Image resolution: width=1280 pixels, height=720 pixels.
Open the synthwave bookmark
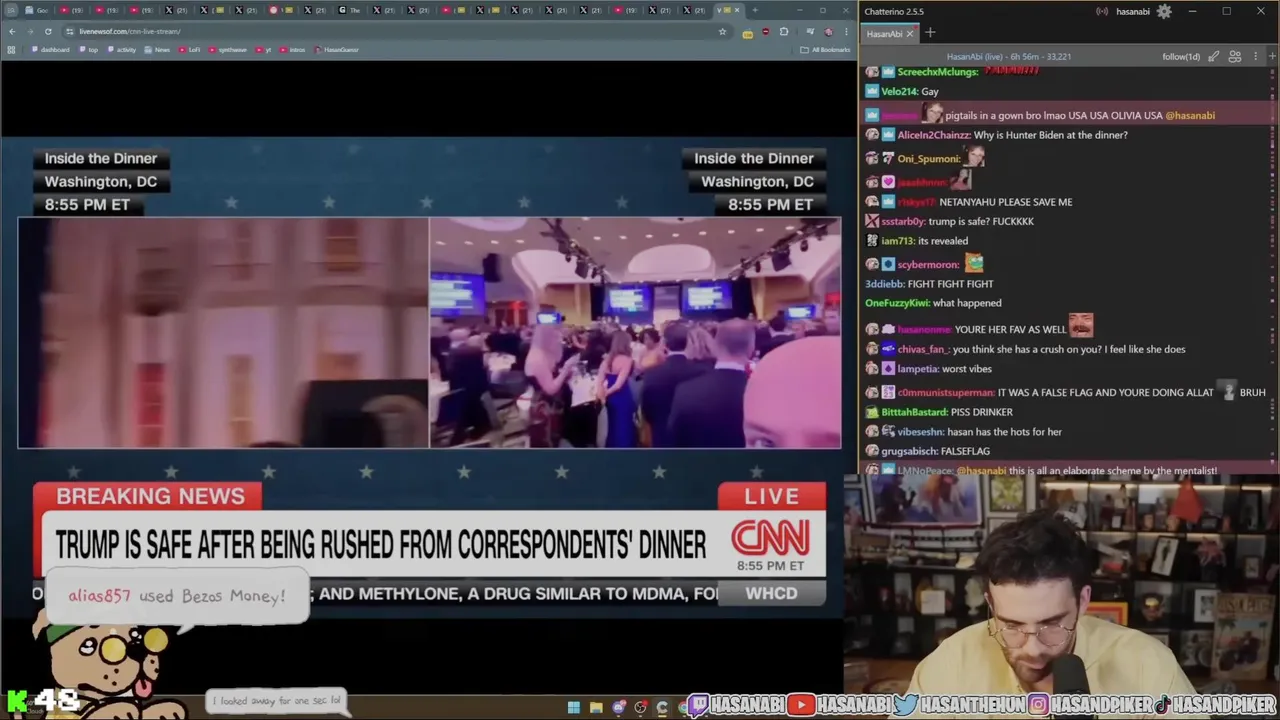(x=228, y=49)
